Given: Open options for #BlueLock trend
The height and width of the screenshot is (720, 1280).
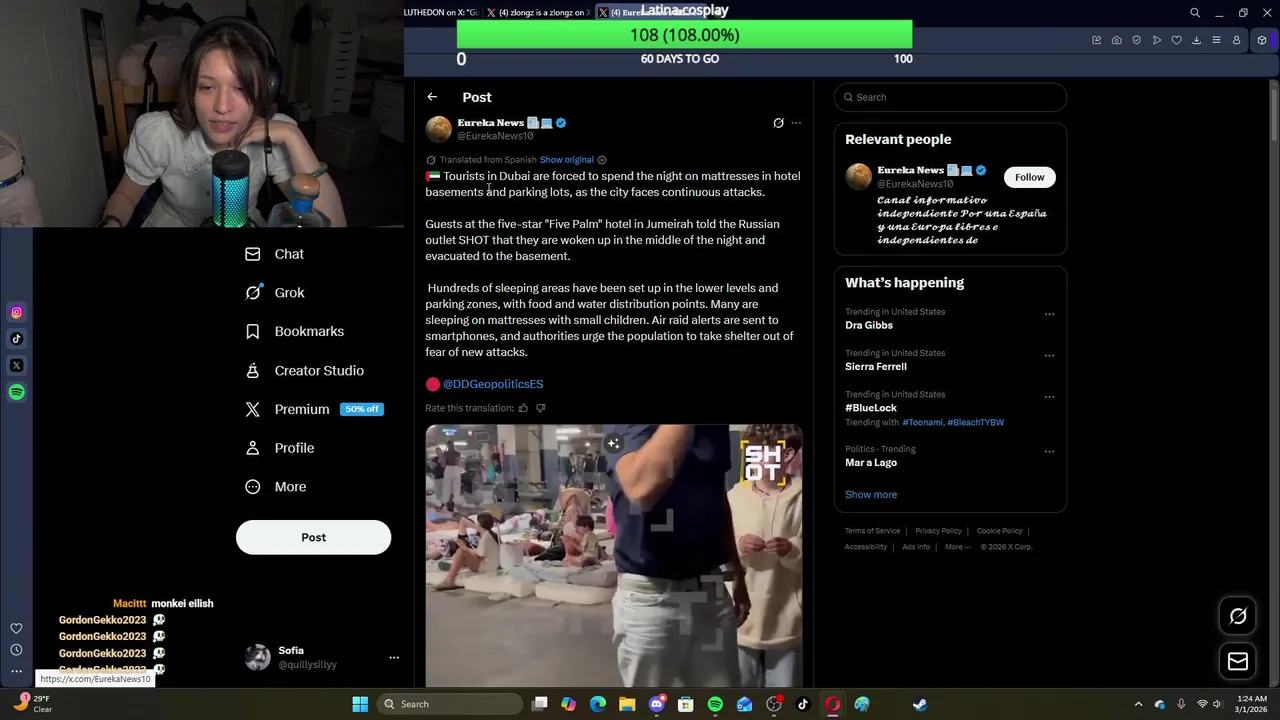Looking at the screenshot, I should coord(1049,397).
